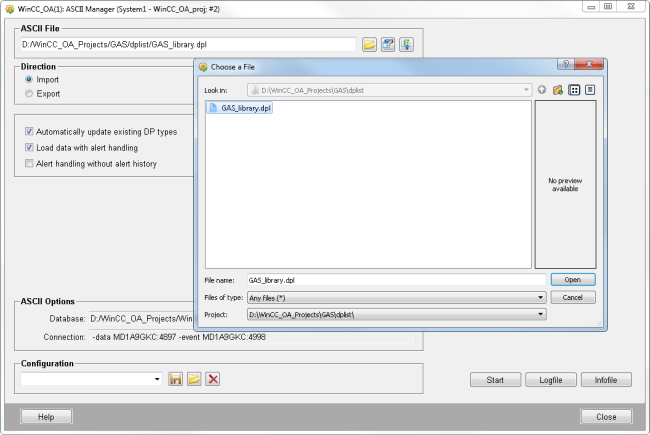Click the Open button in the file dialog
Image resolution: width=650 pixels, height=435 pixels.
[x=573, y=279]
